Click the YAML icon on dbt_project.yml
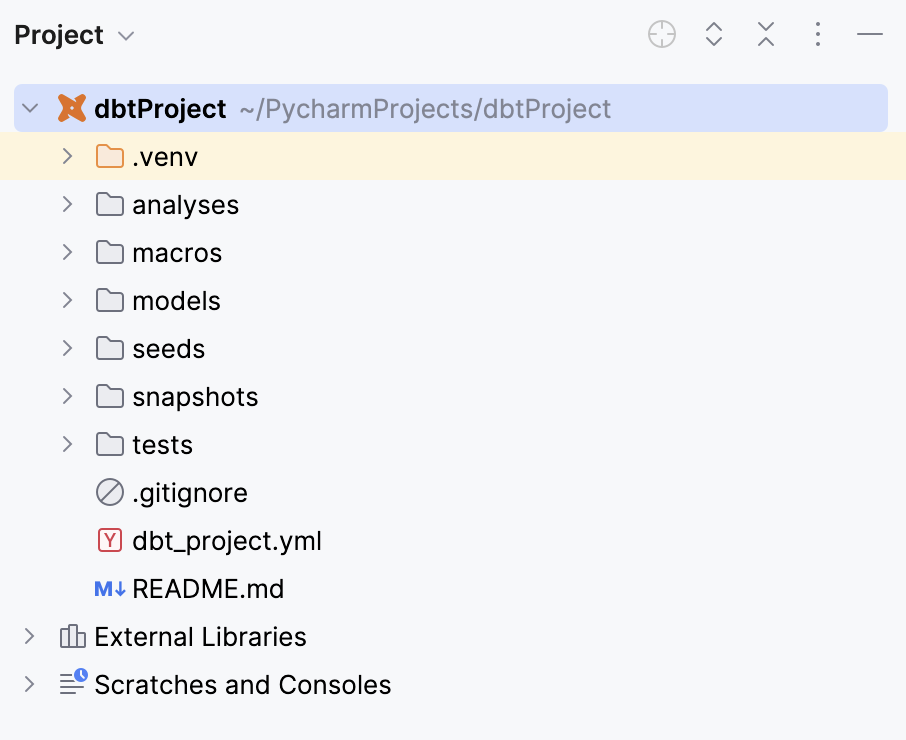This screenshot has height=740, width=906. click(108, 540)
